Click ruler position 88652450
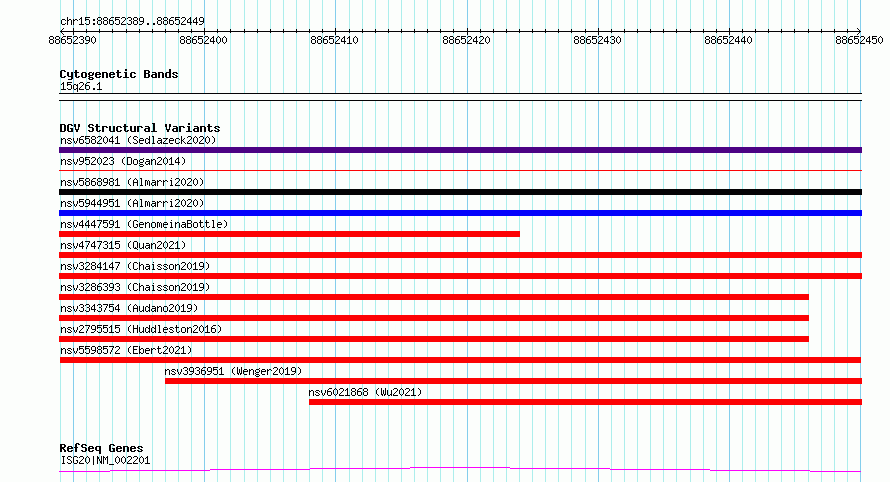The image size is (890, 482). tap(859, 40)
